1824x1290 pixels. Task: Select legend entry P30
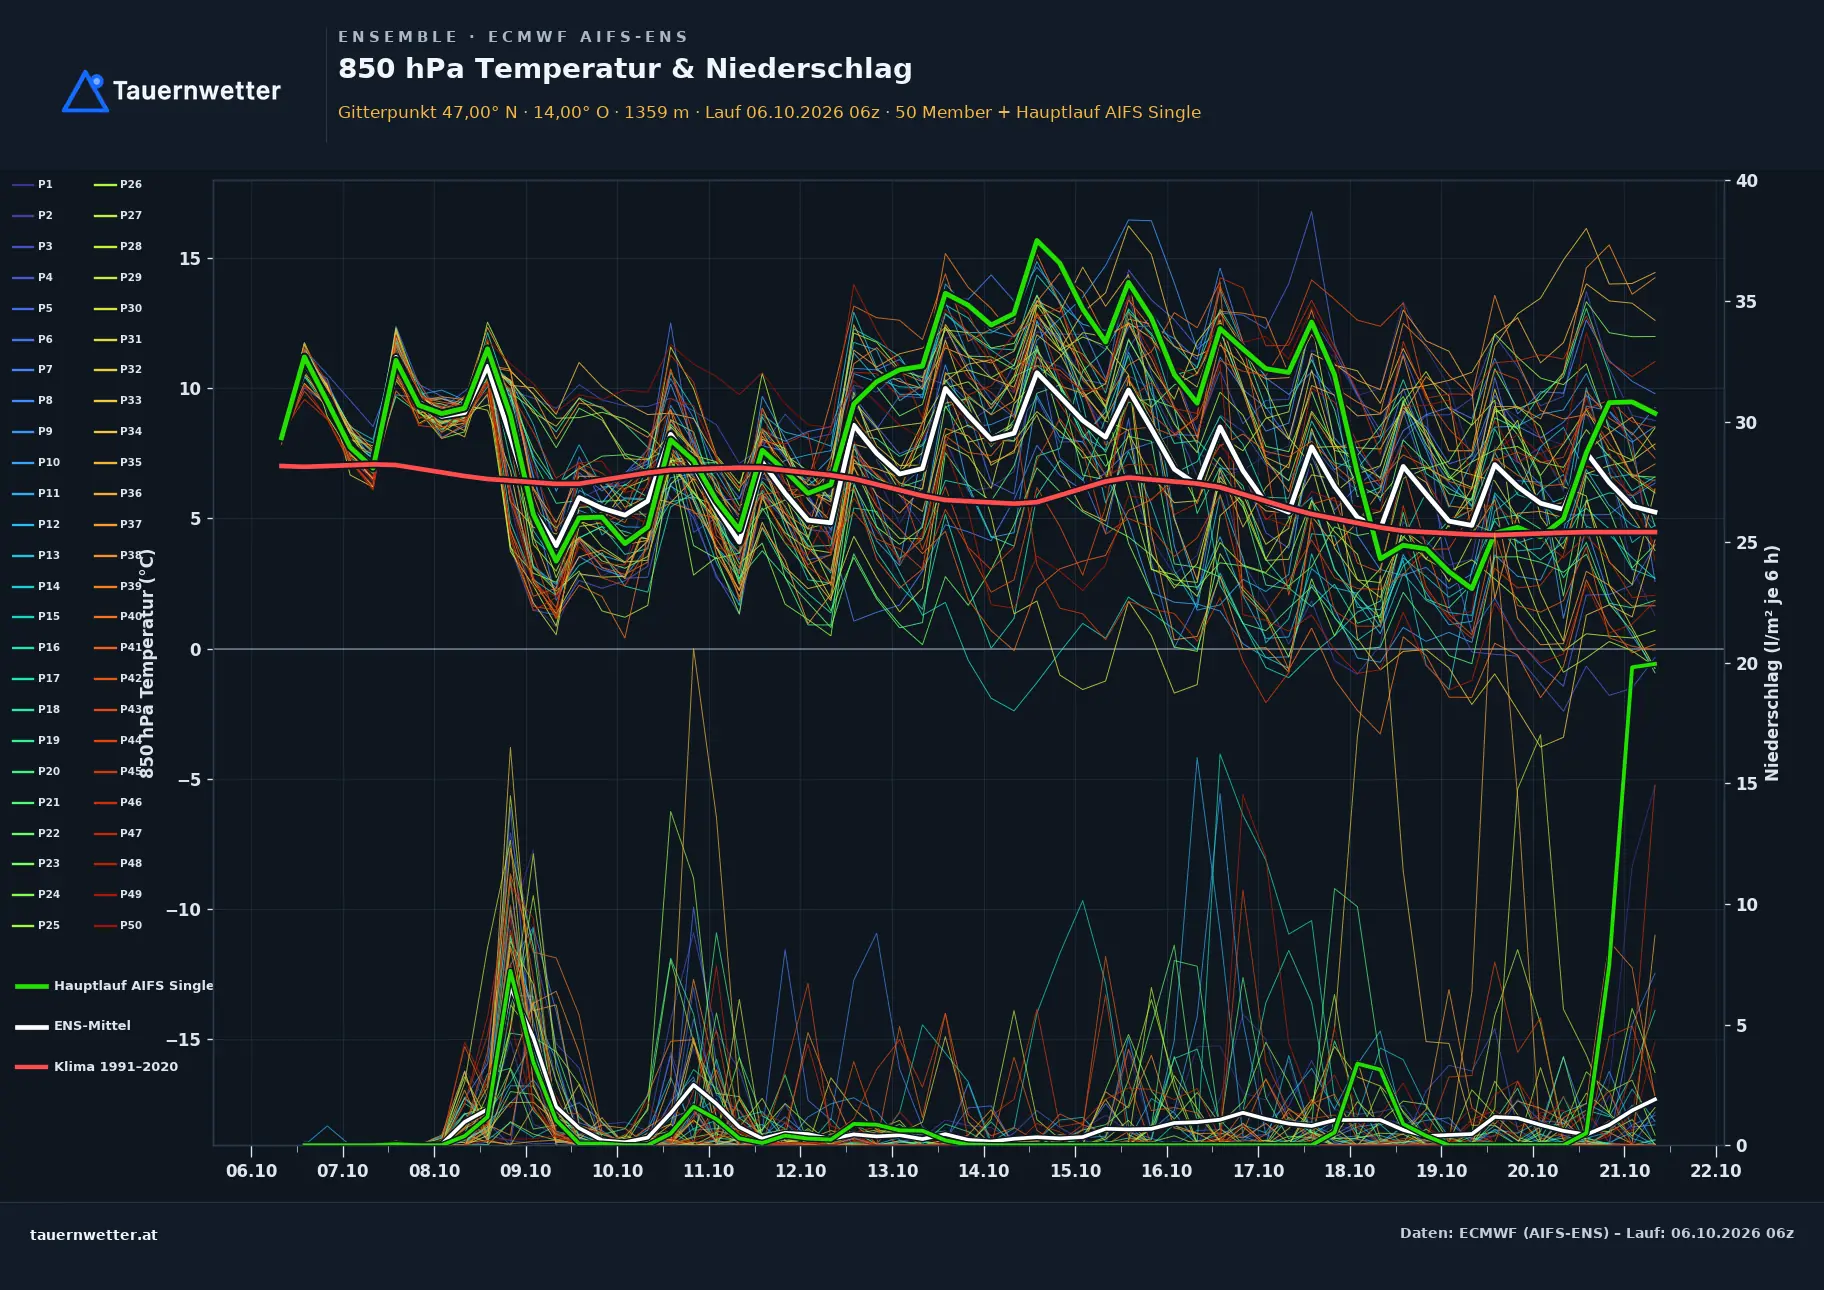(x=118, y=308)
